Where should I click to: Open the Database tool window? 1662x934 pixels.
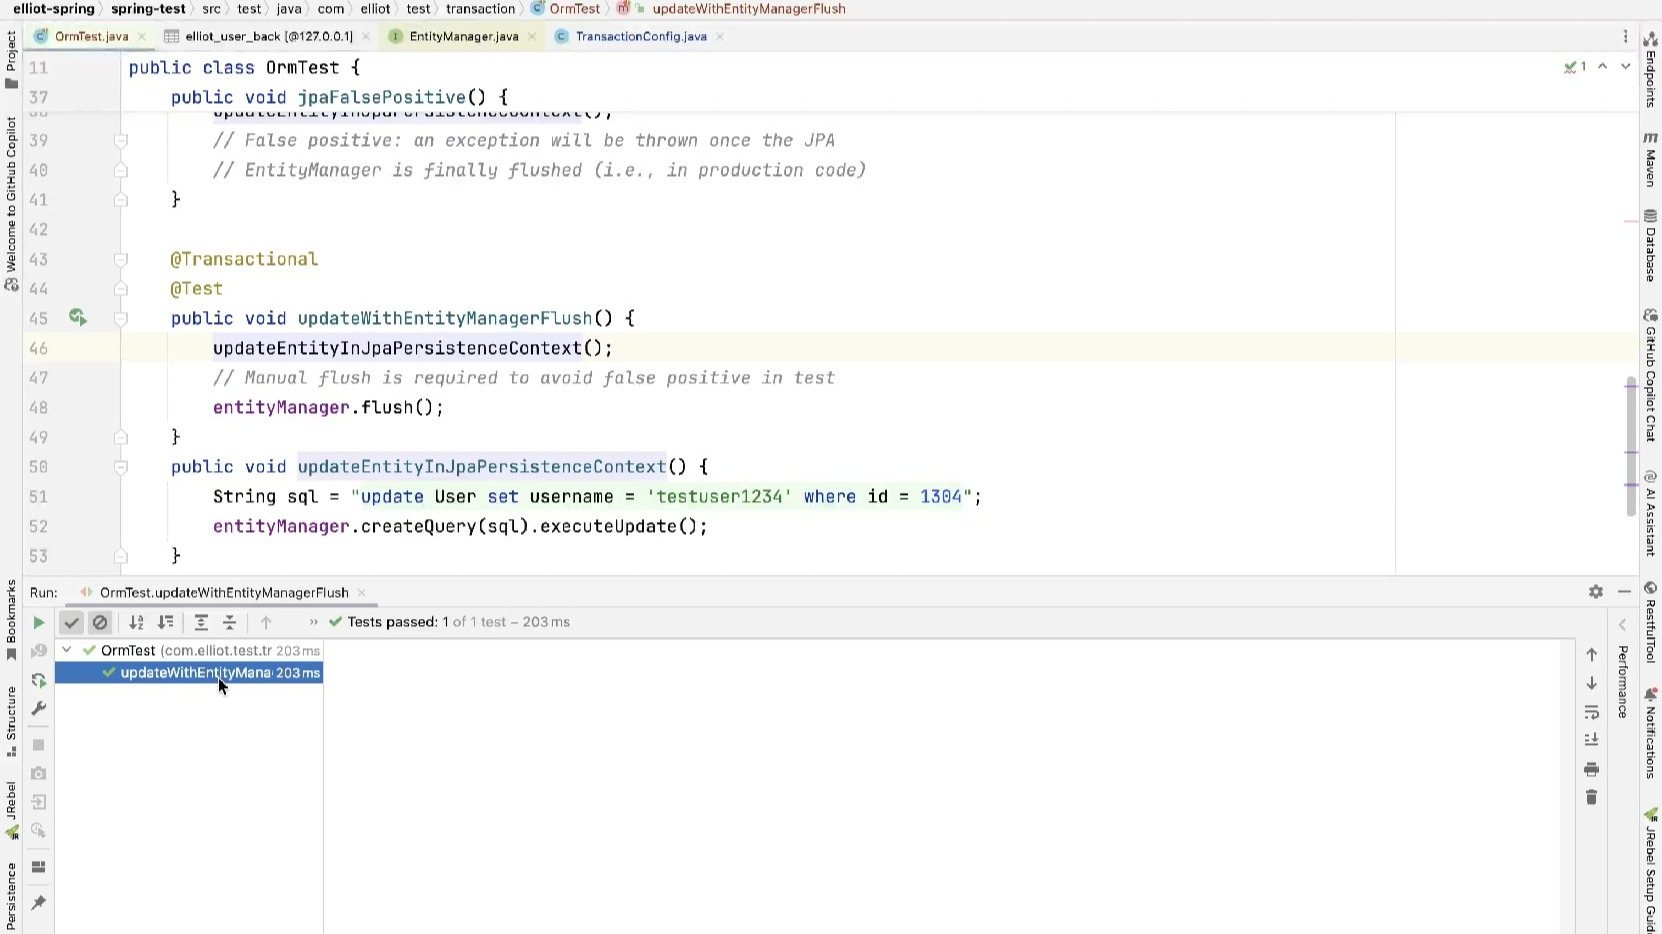point(1650,246)
